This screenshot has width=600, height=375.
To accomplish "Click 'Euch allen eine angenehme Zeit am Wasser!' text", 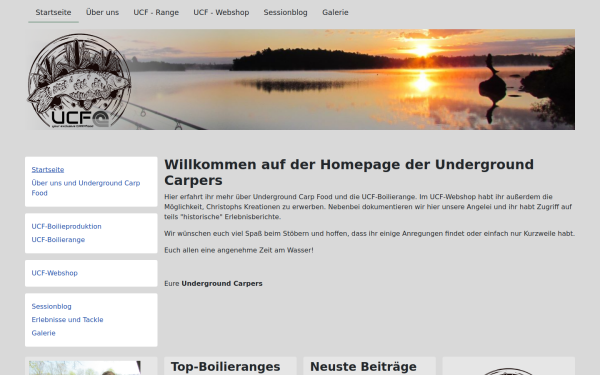I will 239,250.
